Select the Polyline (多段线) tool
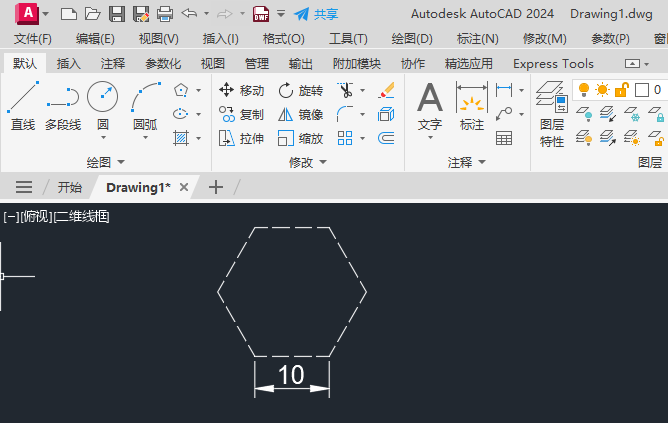Image resolution: width=668 pixels, height=423 pixels. [63, 109]
